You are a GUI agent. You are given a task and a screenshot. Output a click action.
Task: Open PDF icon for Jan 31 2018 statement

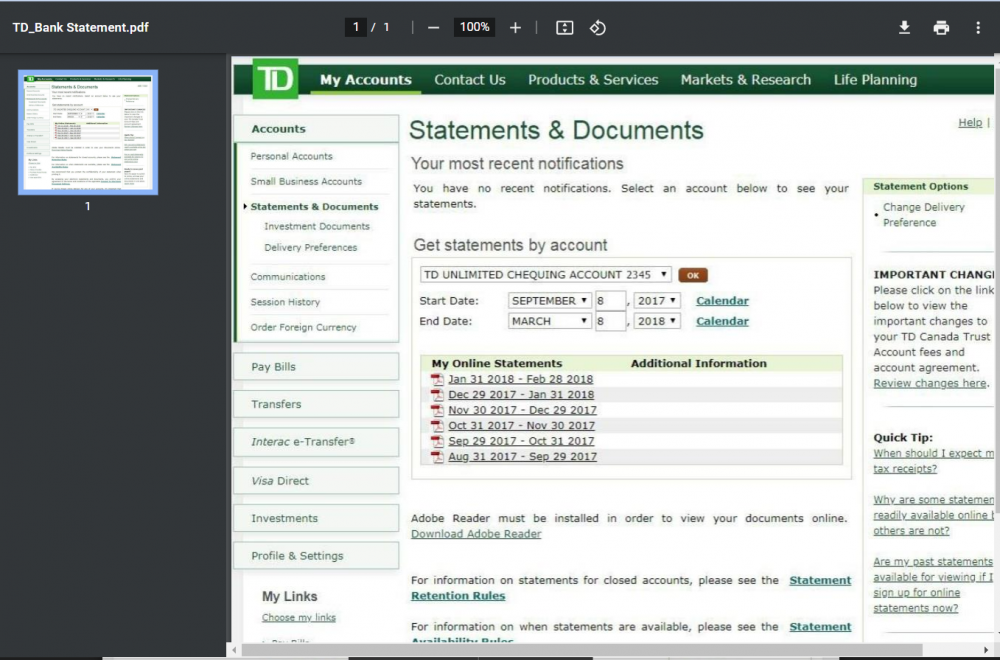click(437, 379)
